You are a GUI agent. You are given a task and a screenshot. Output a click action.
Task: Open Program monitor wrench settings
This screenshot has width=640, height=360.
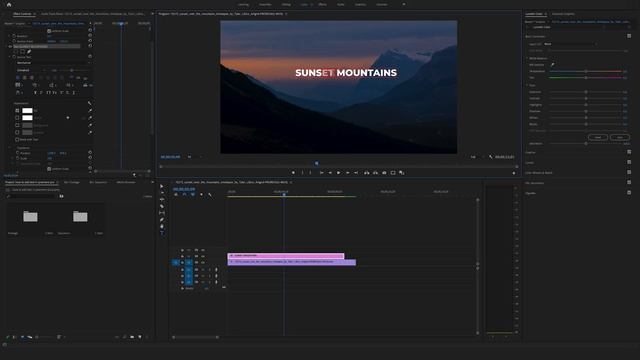(x=491, y=157)
